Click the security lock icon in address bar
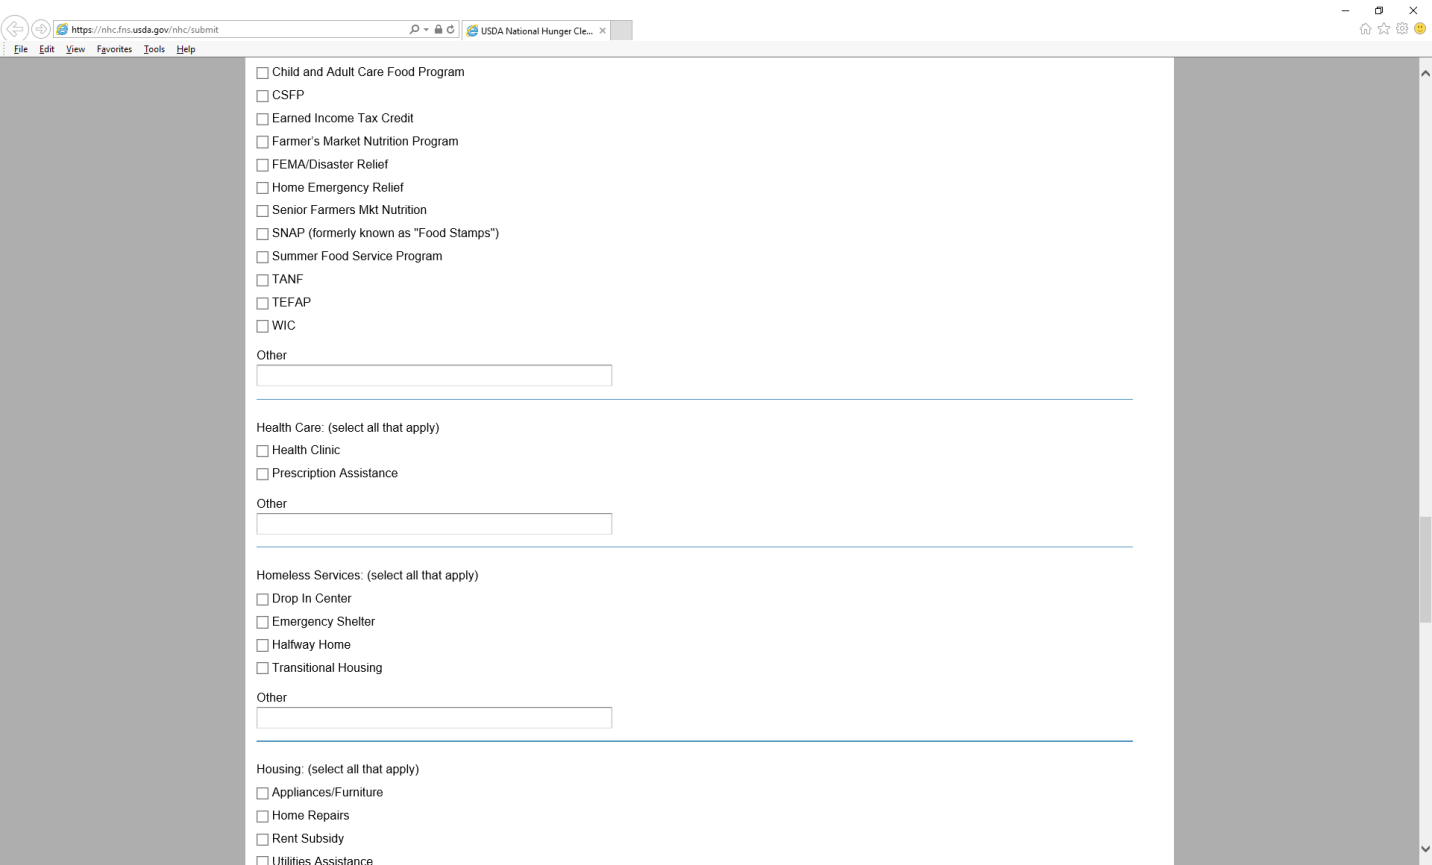Viewport: 1432px width, 865px height. coord(438,30)
